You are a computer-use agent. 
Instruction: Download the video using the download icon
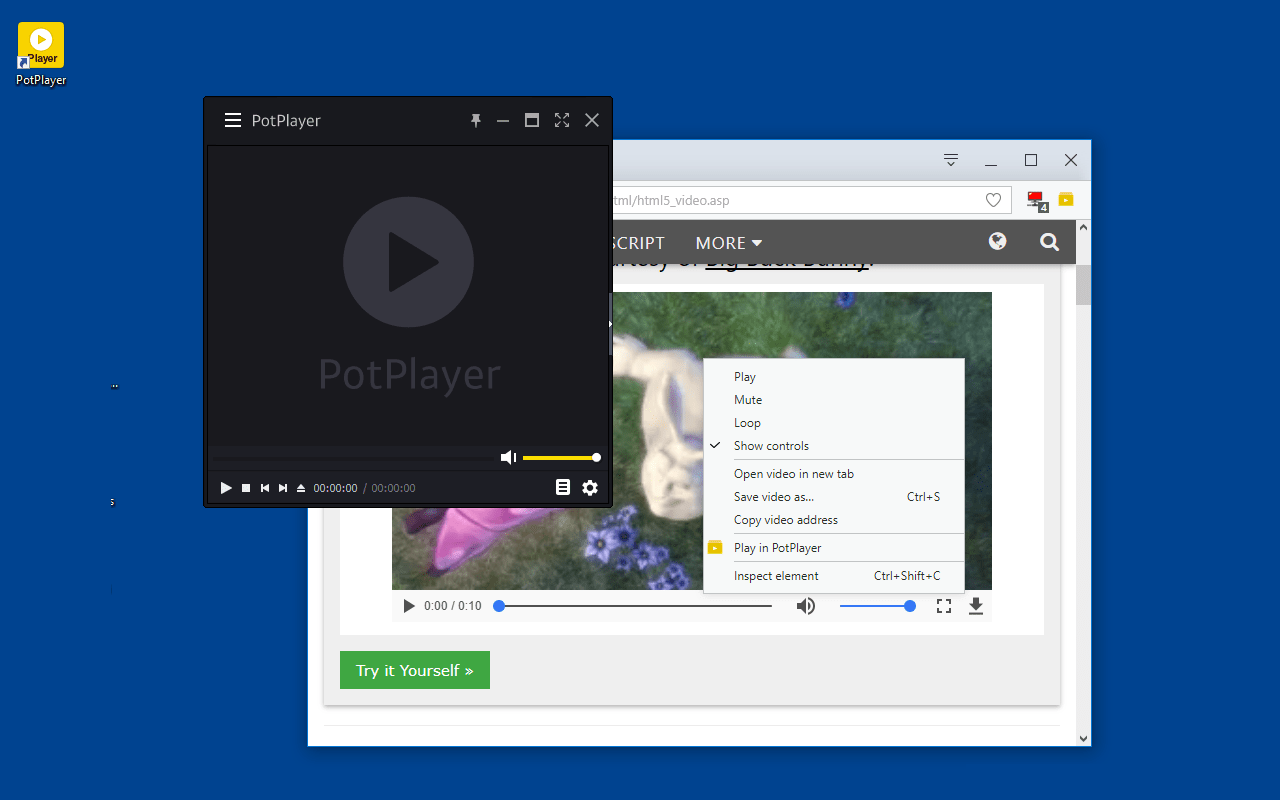coord(975,605)
